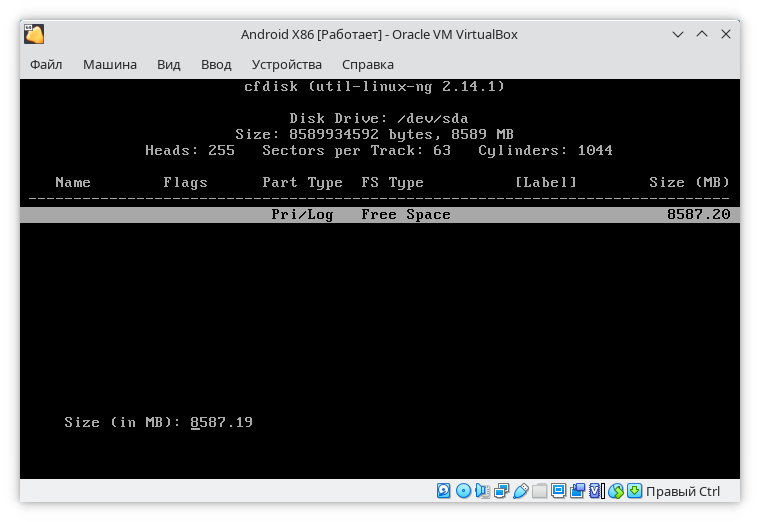
Task: Click the Size (in MB) value field
Action: point(222,423)
